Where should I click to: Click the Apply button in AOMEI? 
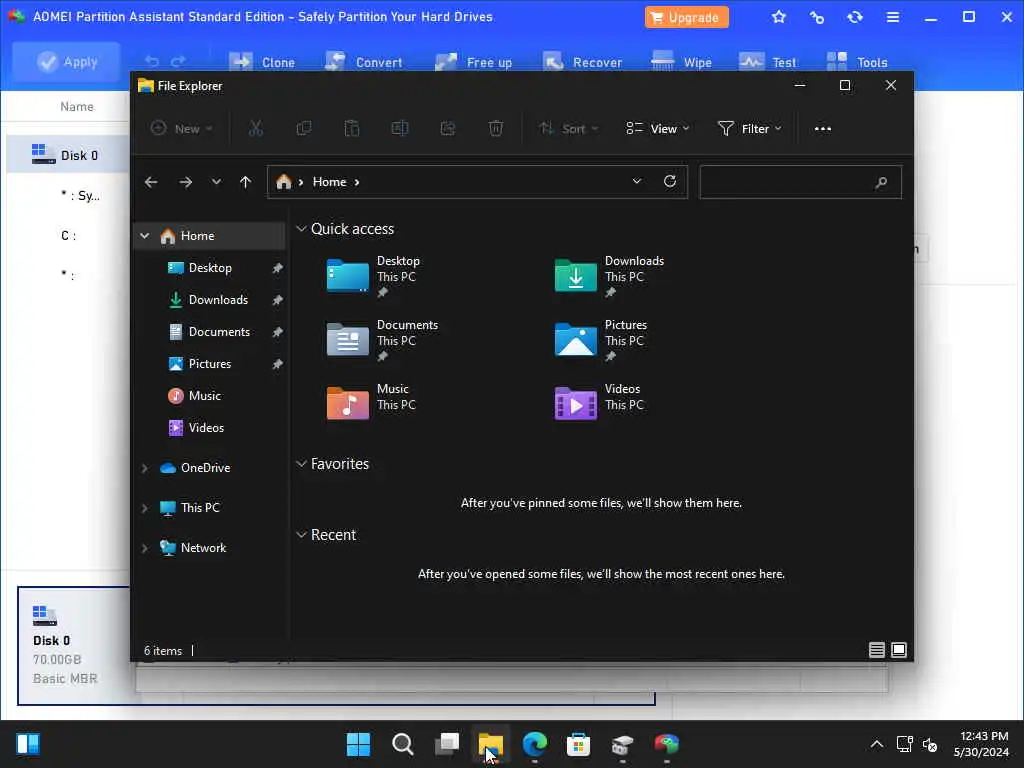[67, 62]
